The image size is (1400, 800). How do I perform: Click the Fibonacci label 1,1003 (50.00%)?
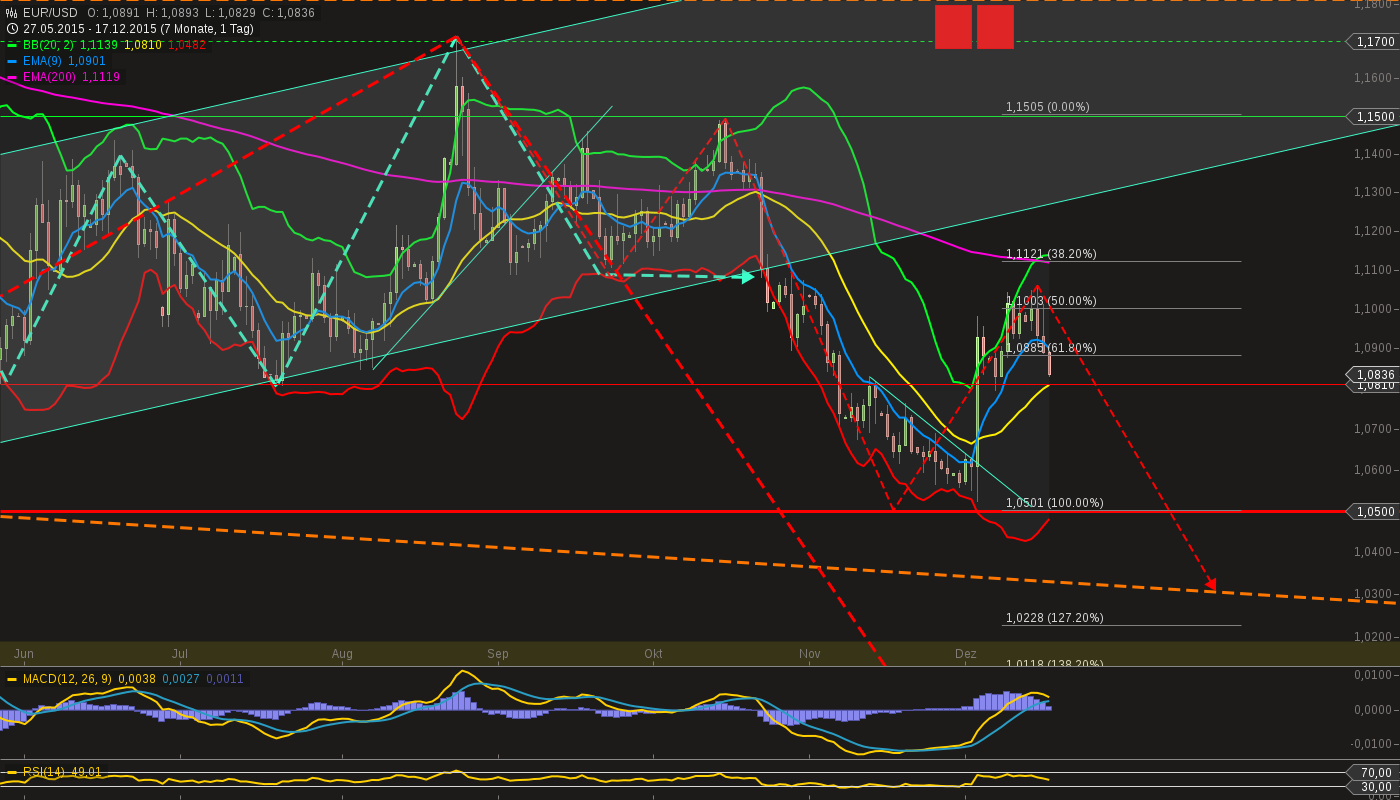(x=1051, y=301)
